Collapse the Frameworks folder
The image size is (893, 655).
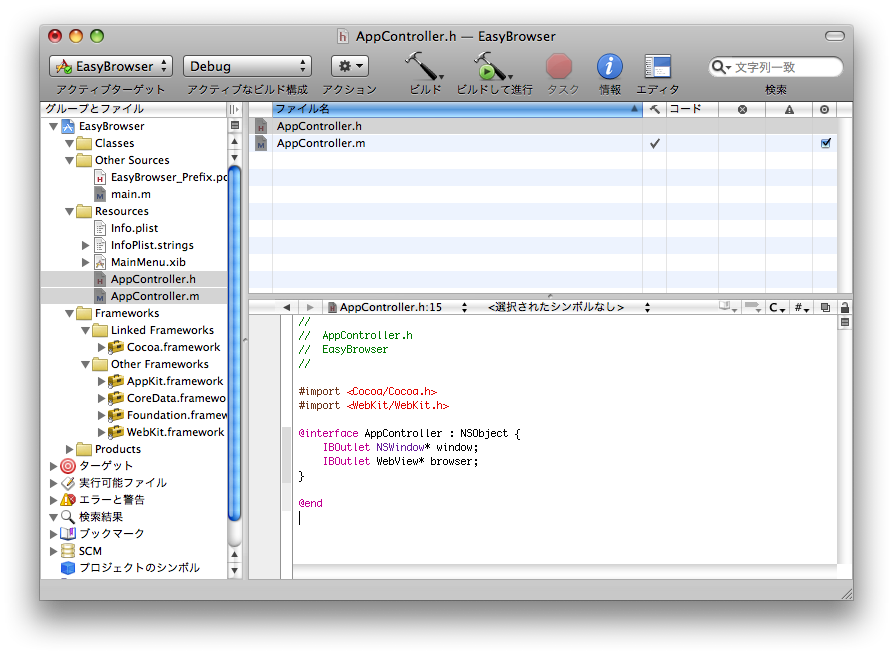pos(69,313)
